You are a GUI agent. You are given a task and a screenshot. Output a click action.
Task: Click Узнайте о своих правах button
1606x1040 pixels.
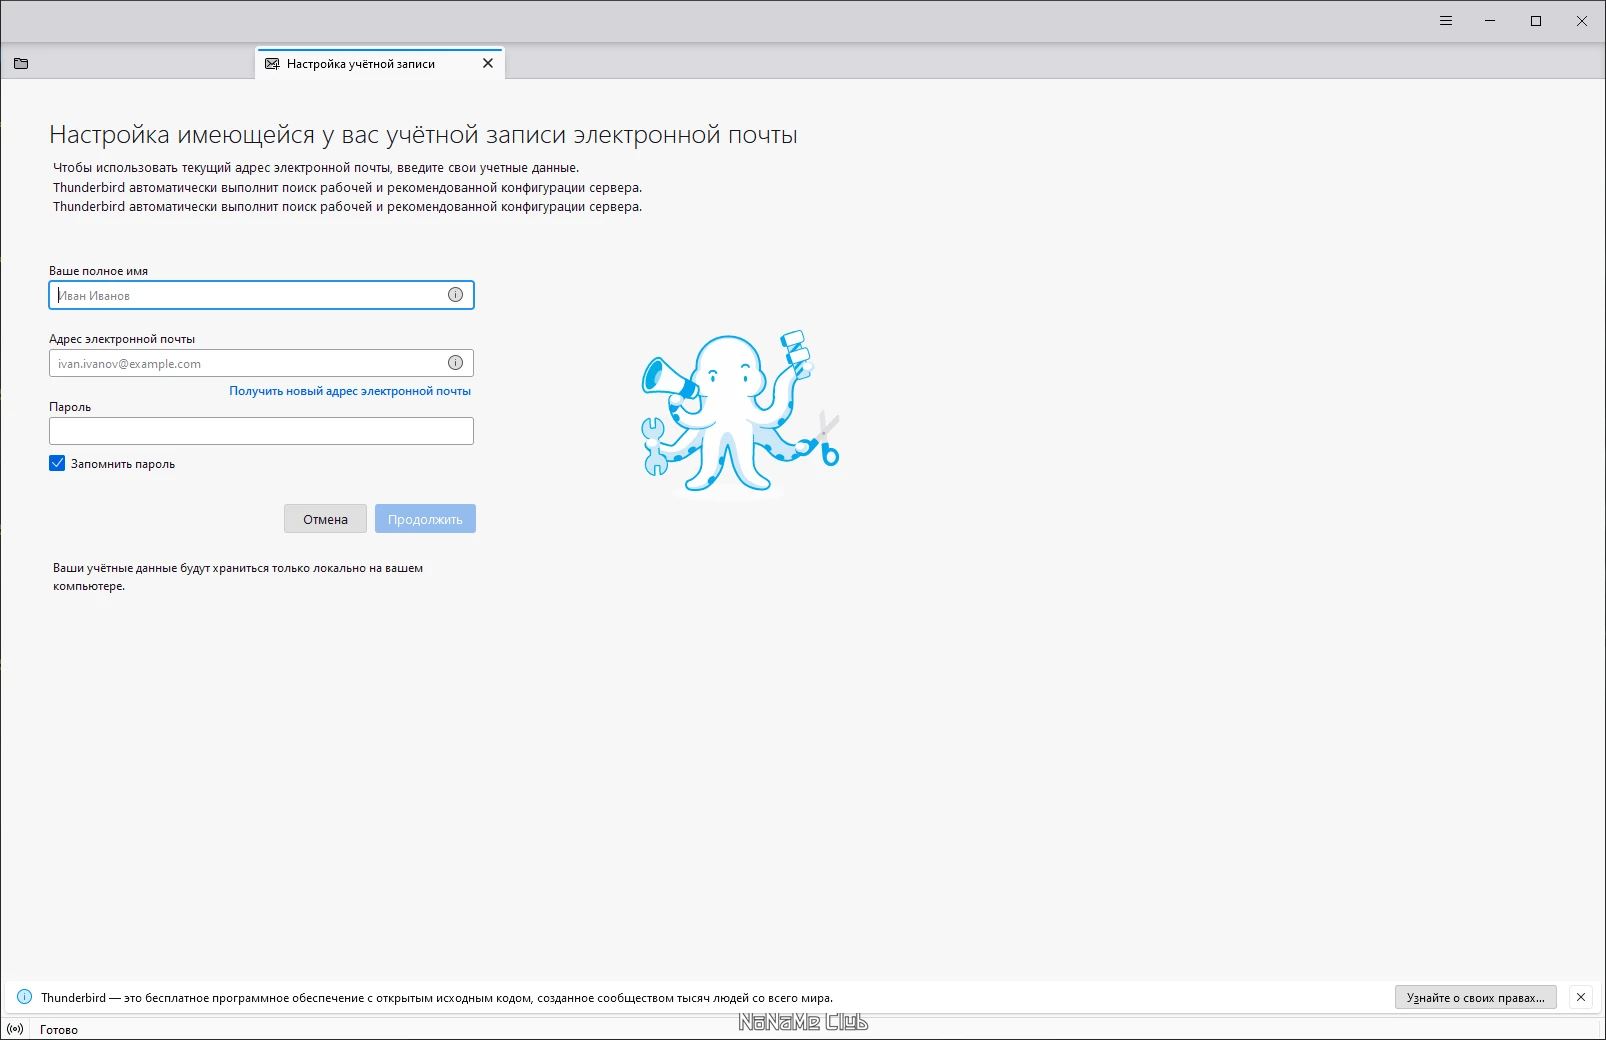(x=1475, y=997)
